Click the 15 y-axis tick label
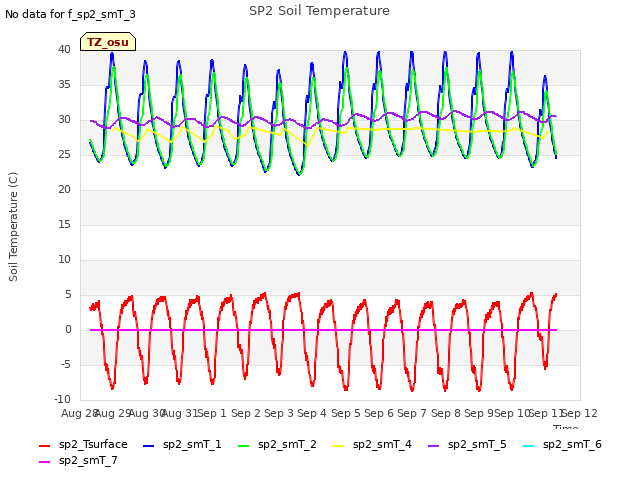The image size is (640, 480). click(64, 224)
